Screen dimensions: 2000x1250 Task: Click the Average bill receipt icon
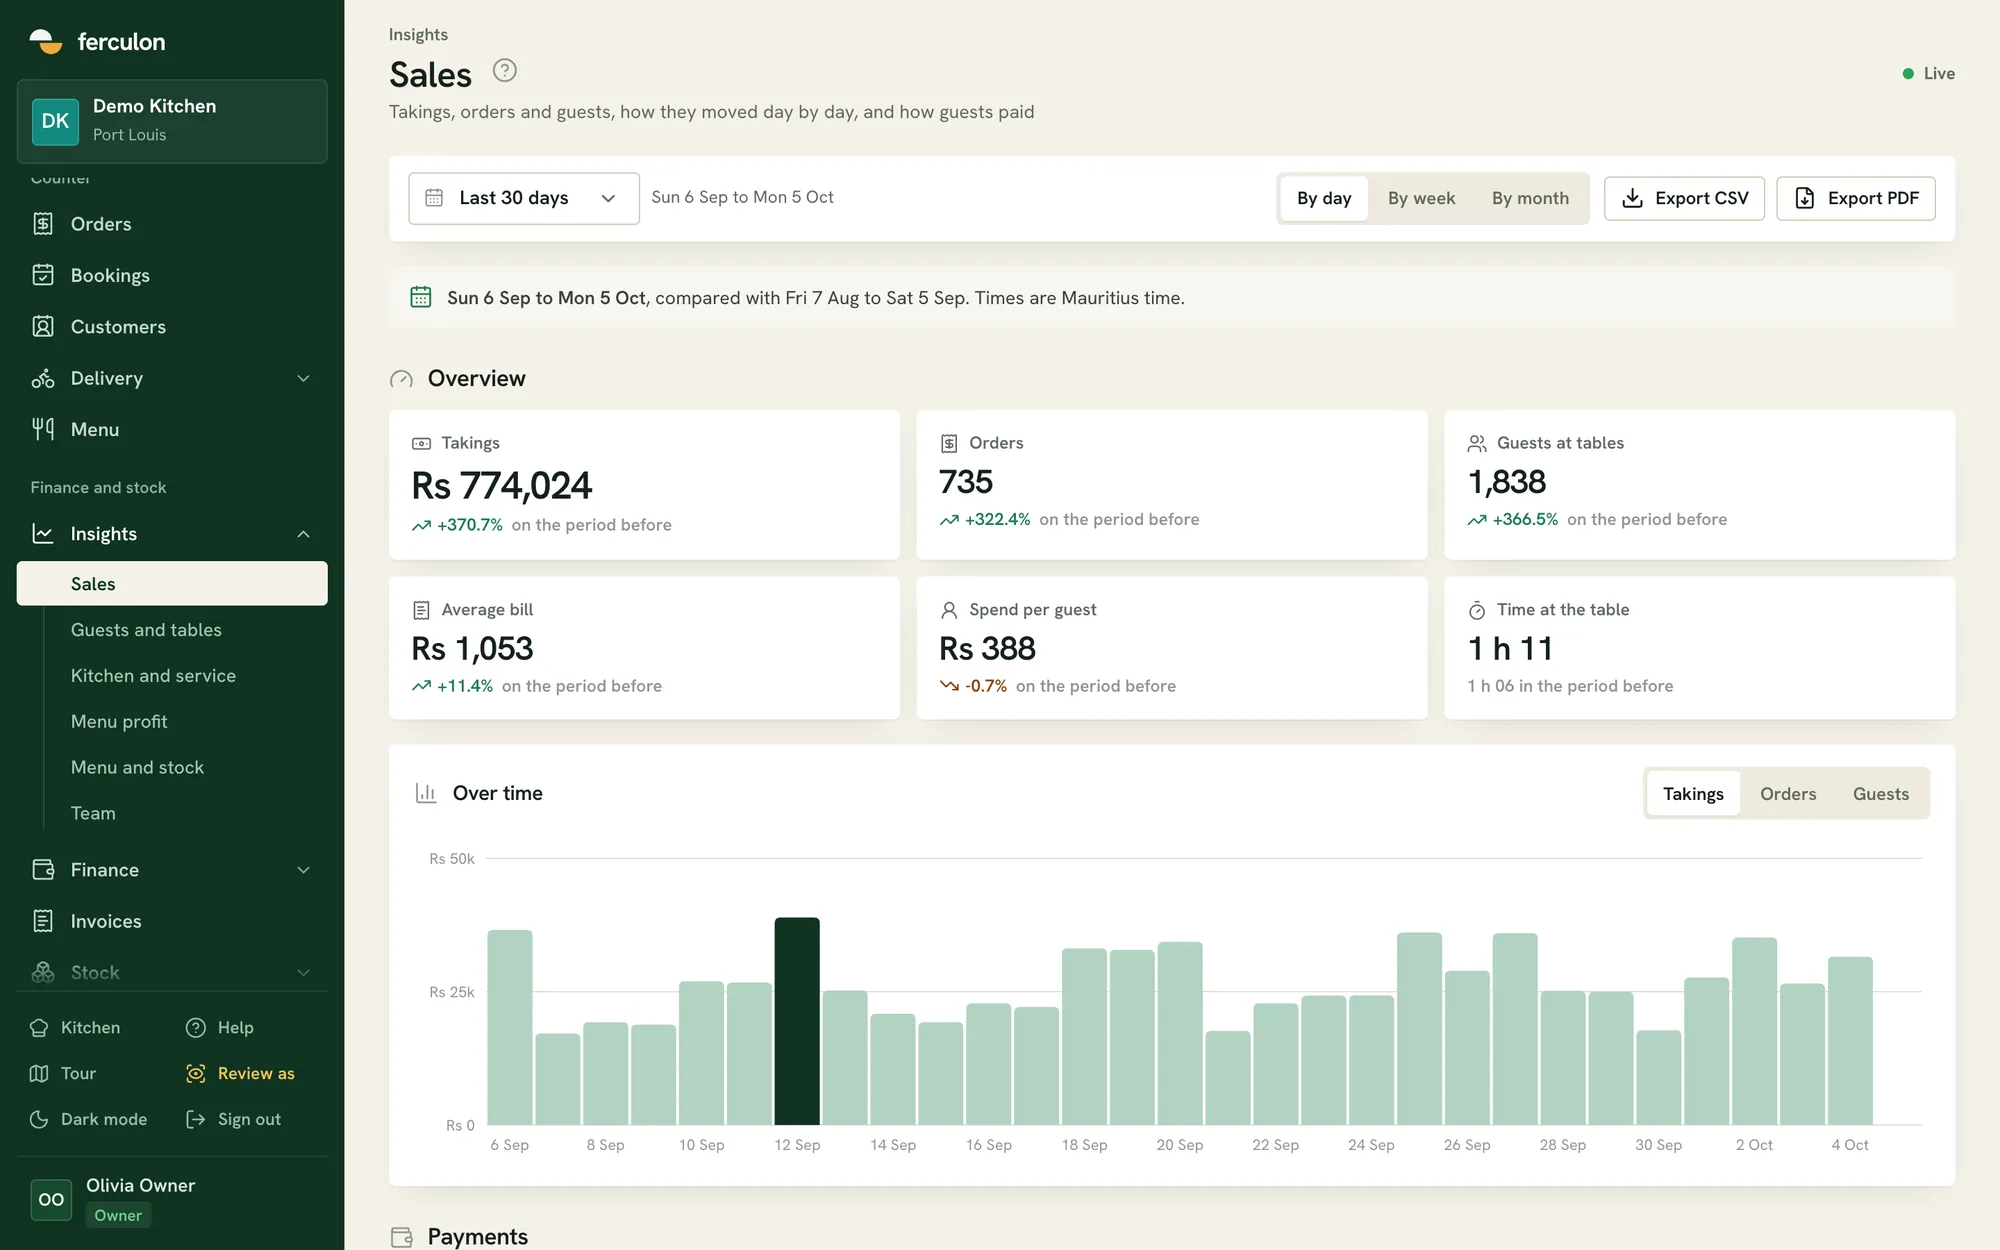pyautogui.click(x=421, y=610)
